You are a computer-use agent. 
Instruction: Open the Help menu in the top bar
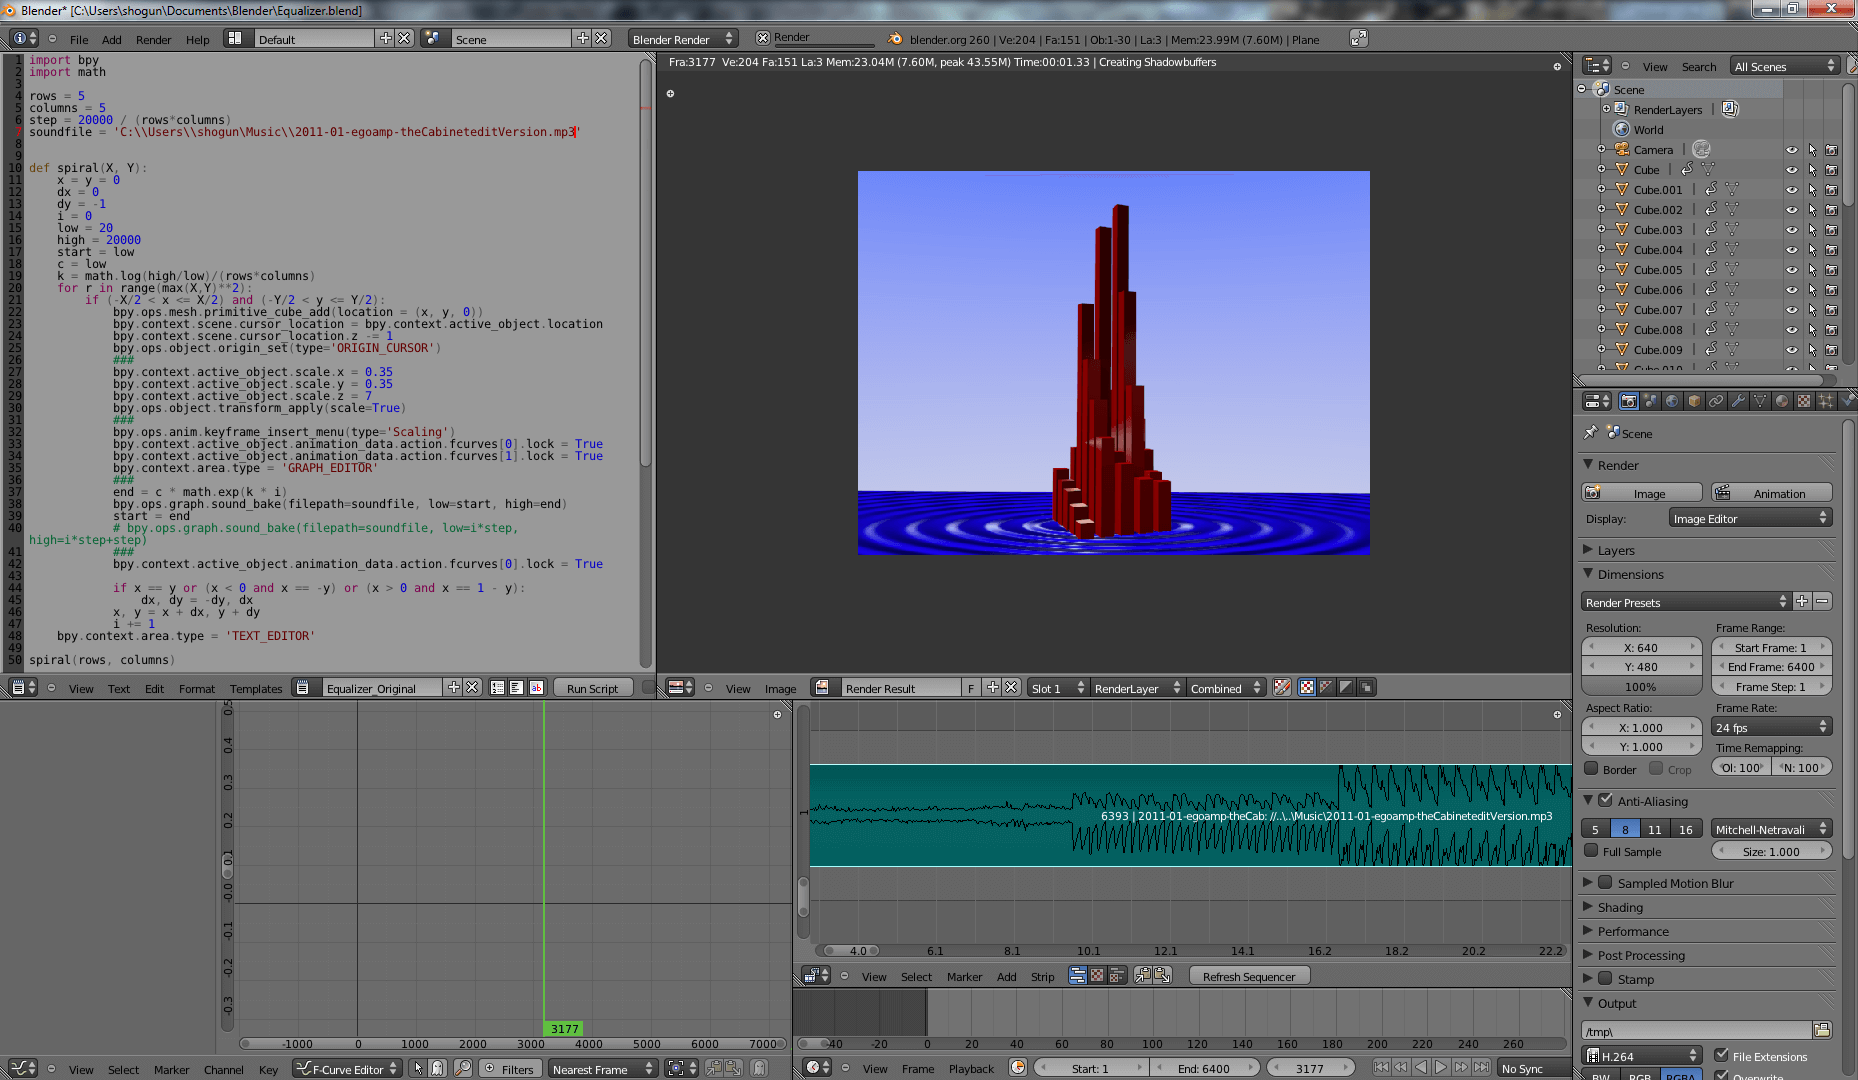pos(198,39)
